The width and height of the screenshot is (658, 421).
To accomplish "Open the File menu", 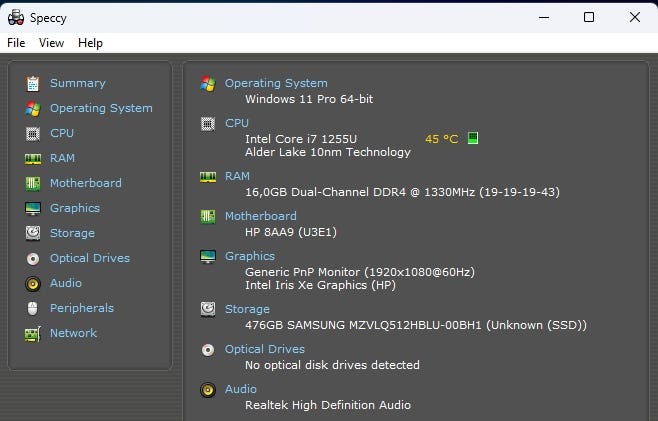I will click(x=16, y=43).
